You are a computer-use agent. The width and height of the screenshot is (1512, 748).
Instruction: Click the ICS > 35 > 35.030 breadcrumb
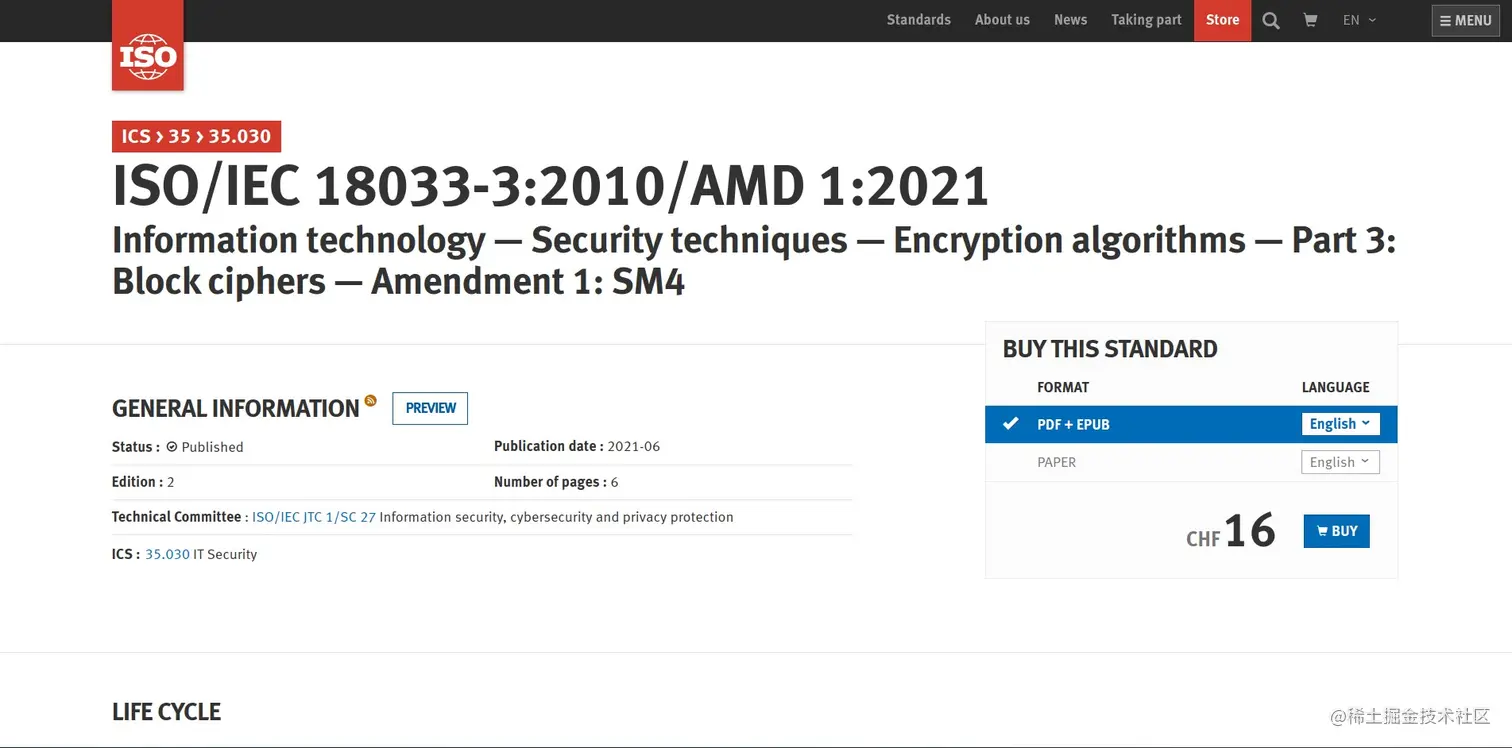pyautogui.click(x=196, y=136)
